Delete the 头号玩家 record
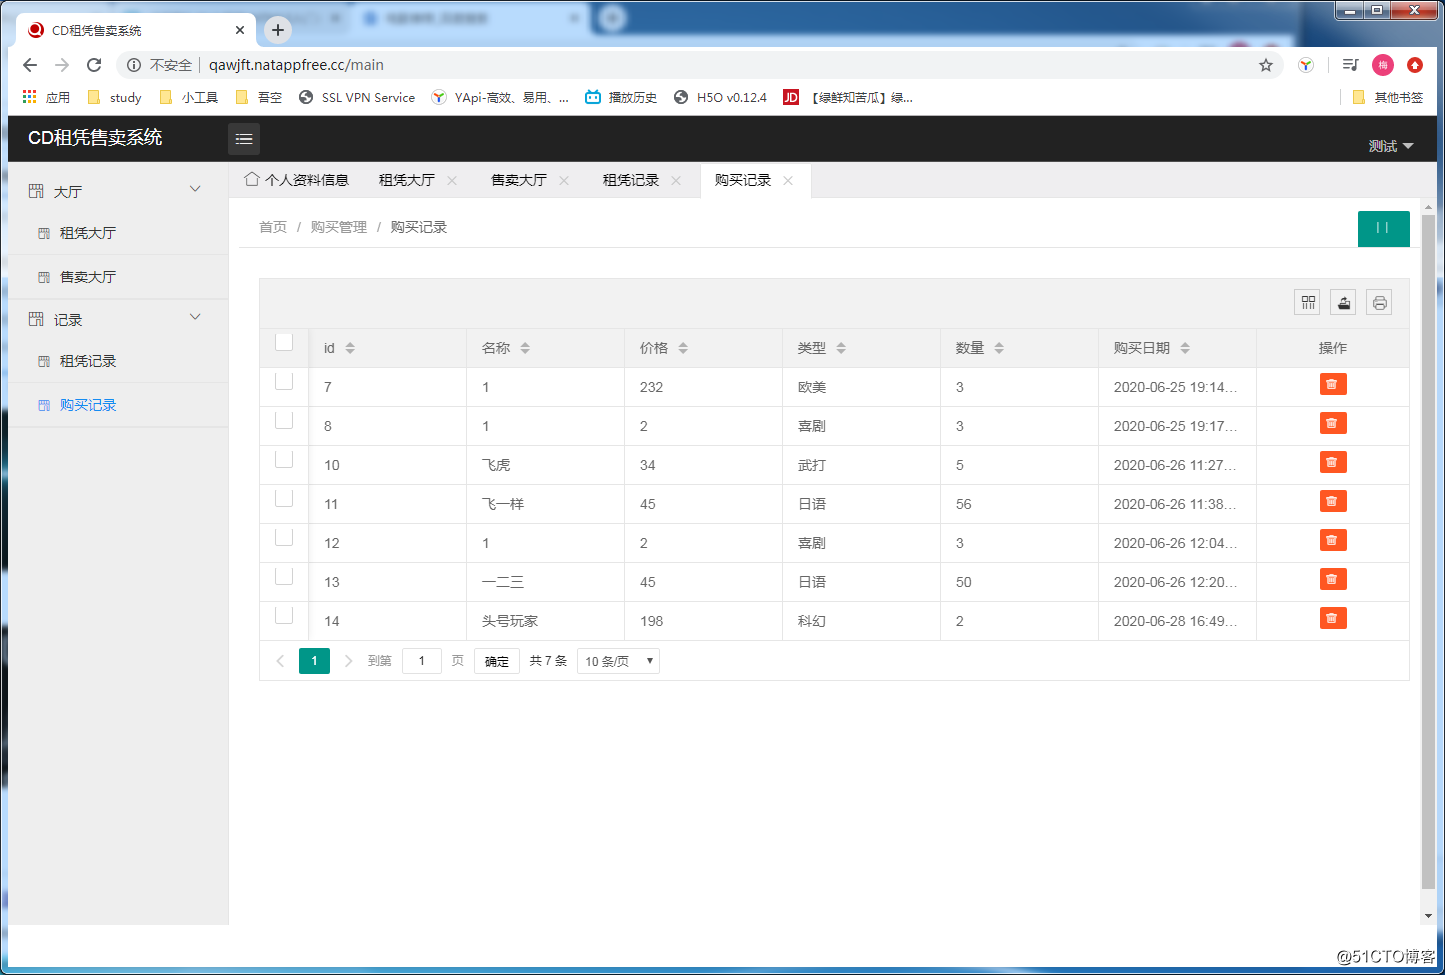Viewport: 1445px width, 975px height. pyautogui.click(x=1333, y=618)
